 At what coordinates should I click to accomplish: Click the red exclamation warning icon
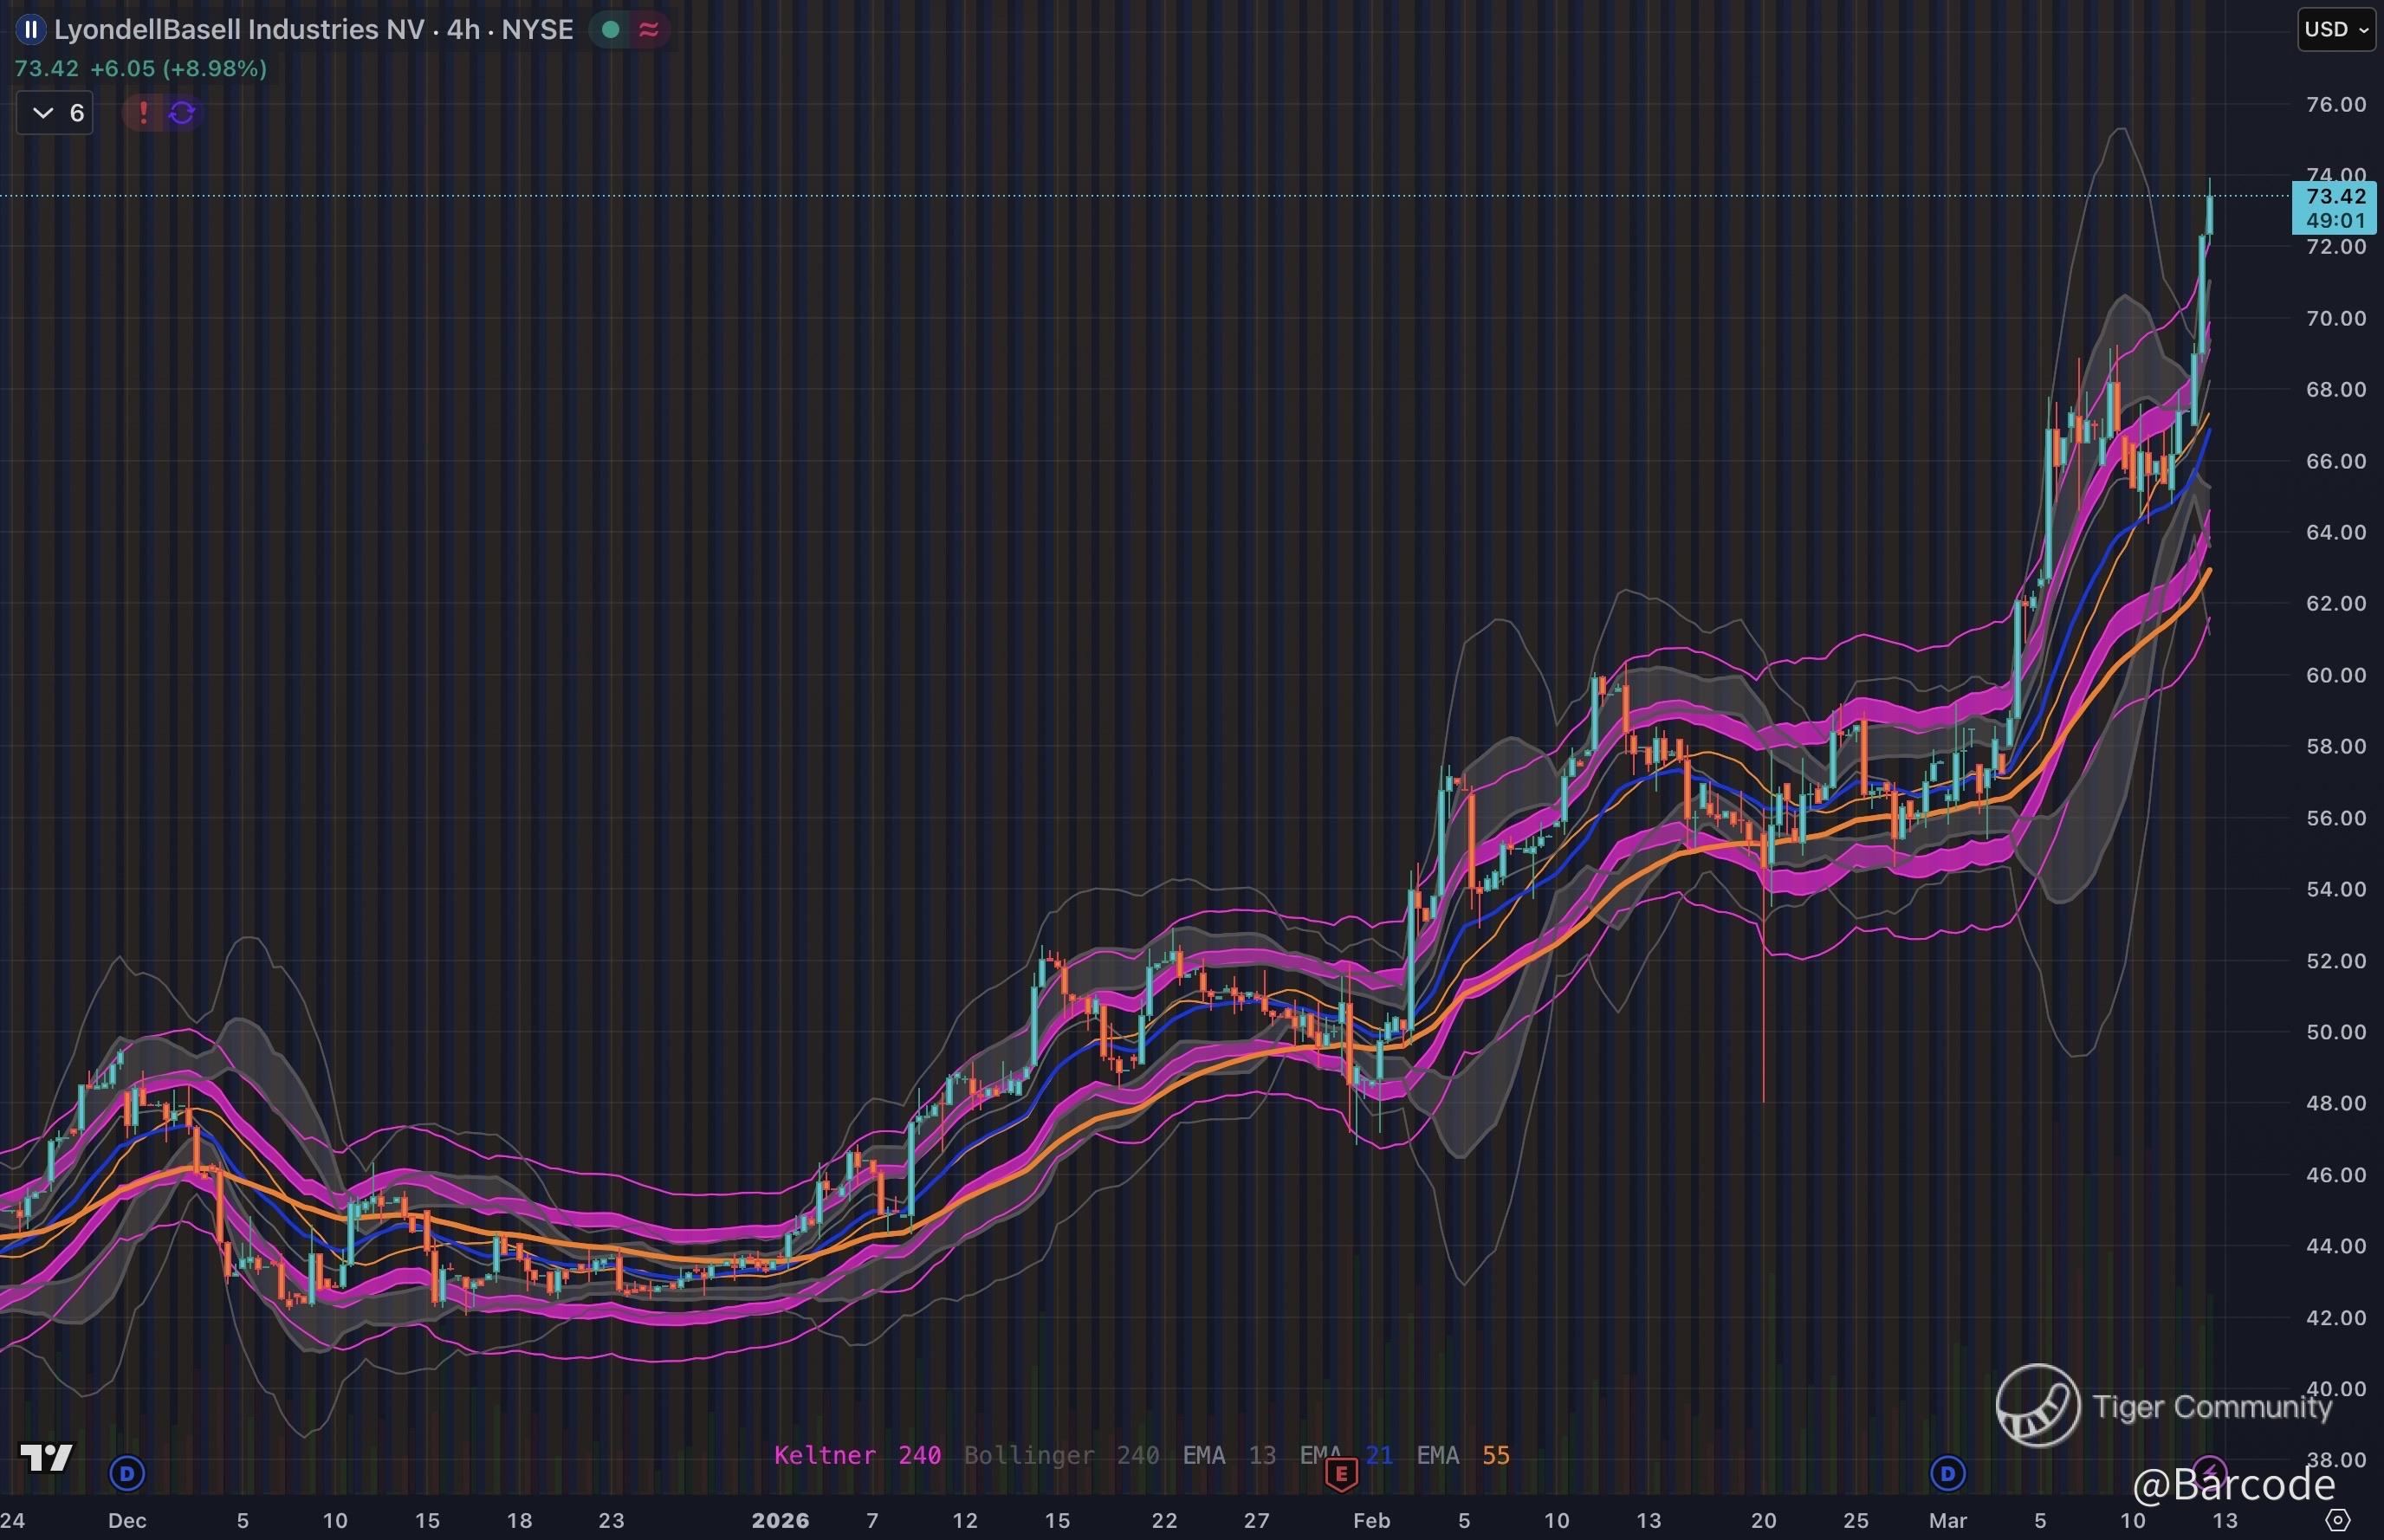[x=143, y=112]
